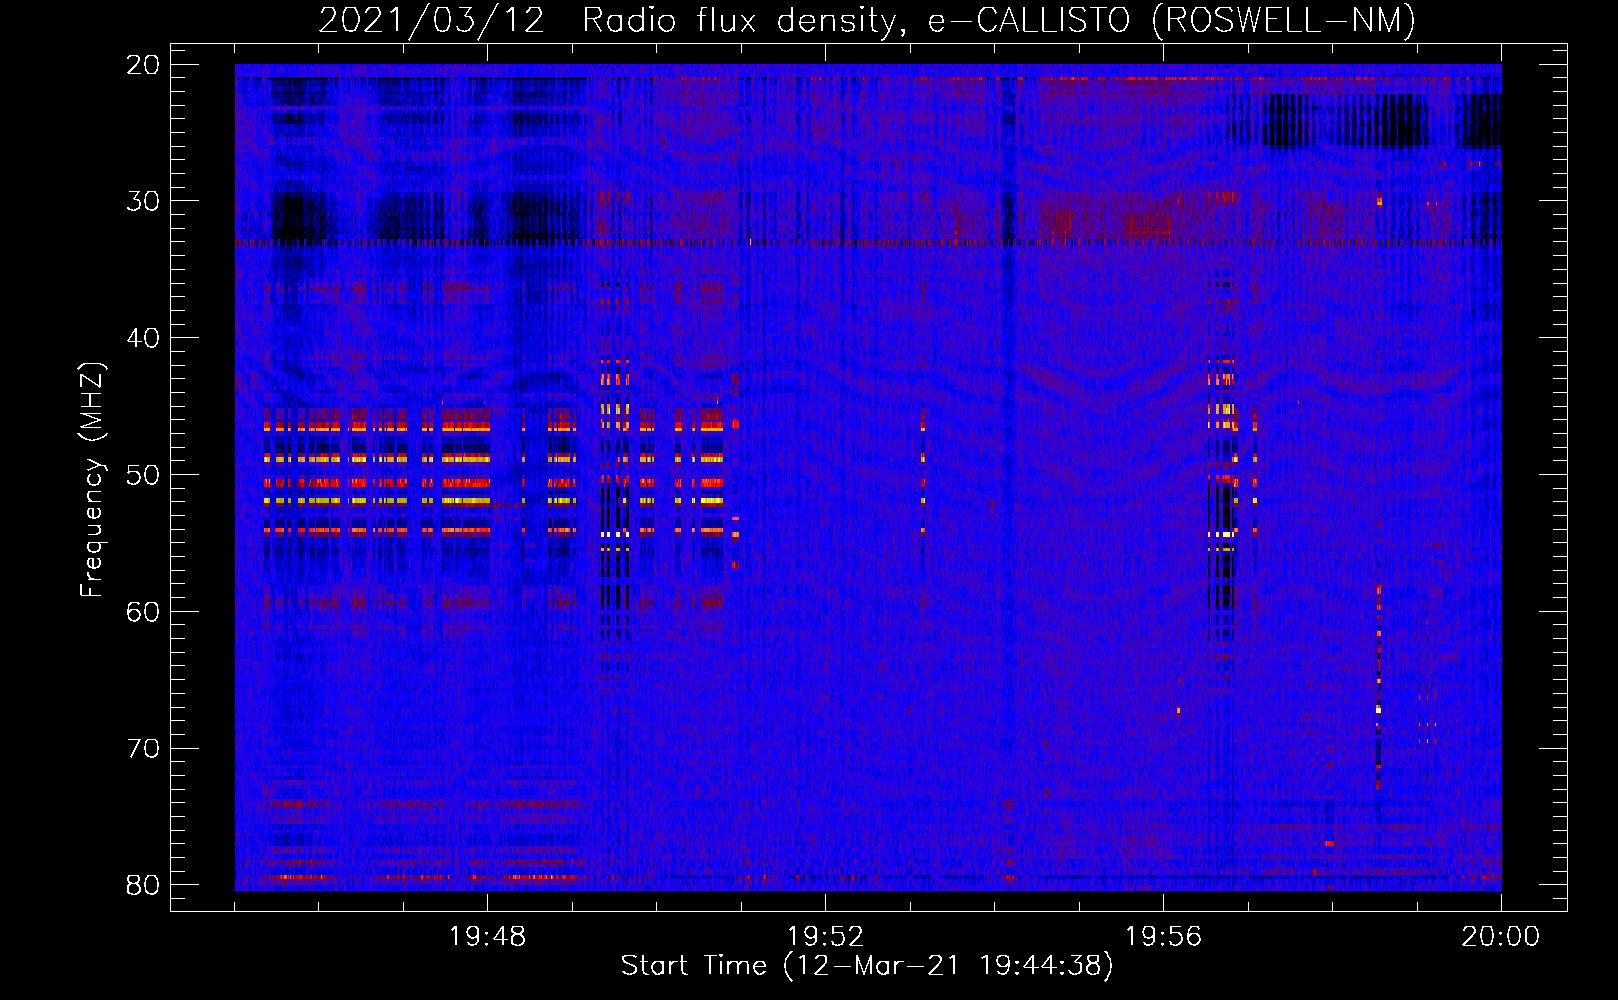The image size is (1618, 1000).
Task: Click the 19:52 time tick label
Action: click(825, 937)
